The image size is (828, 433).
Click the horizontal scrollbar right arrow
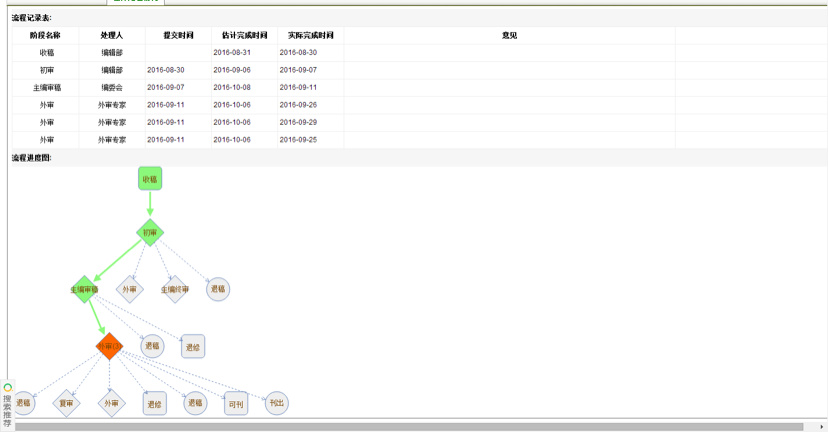click(822, 427)
